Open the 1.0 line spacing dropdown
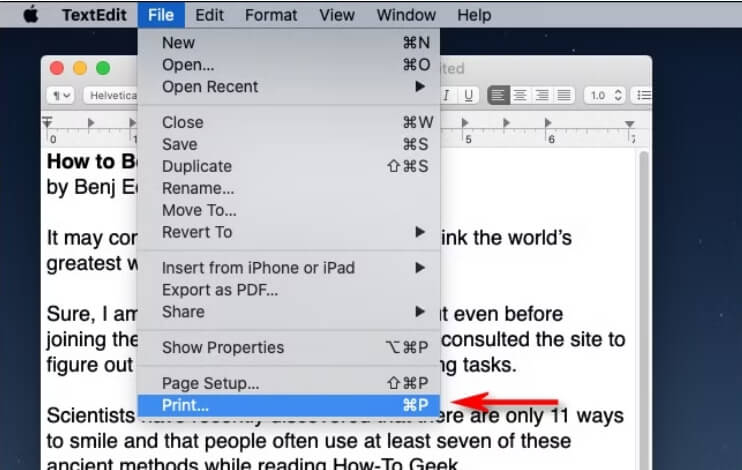This screenshot has height=470, width=742. (605, 96)
